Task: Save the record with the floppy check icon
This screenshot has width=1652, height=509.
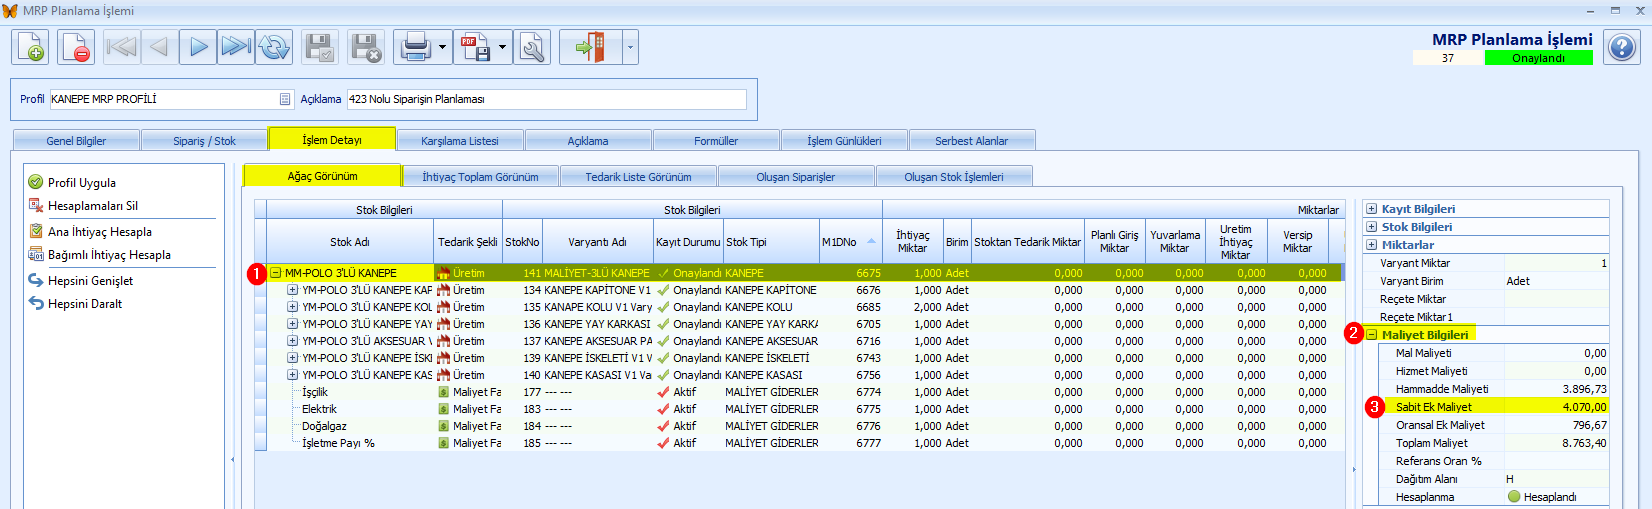Action: pos(320,47)
